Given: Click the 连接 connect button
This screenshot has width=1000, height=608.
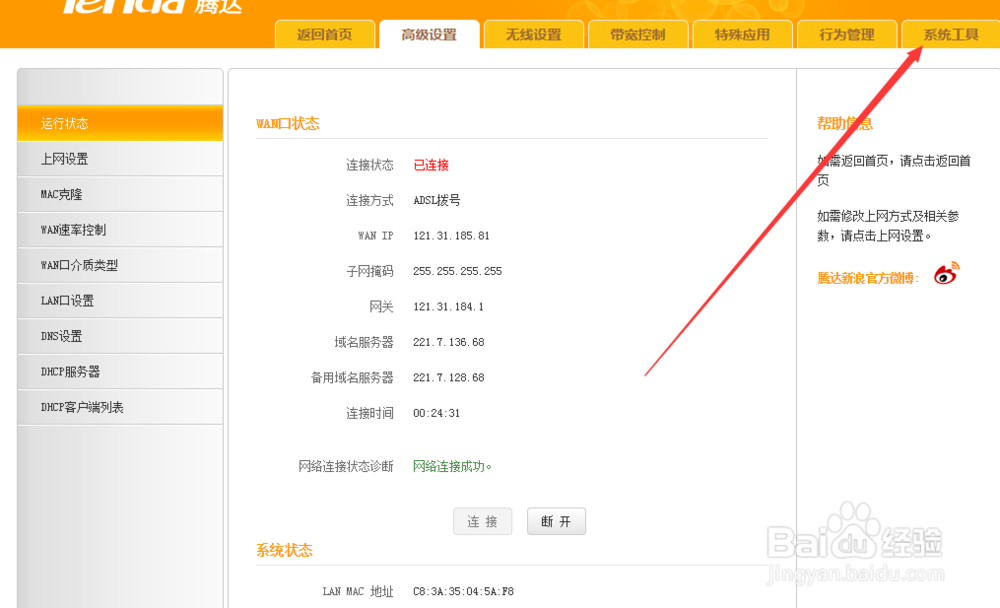Looking at the screenshot, I should [483, 521].
